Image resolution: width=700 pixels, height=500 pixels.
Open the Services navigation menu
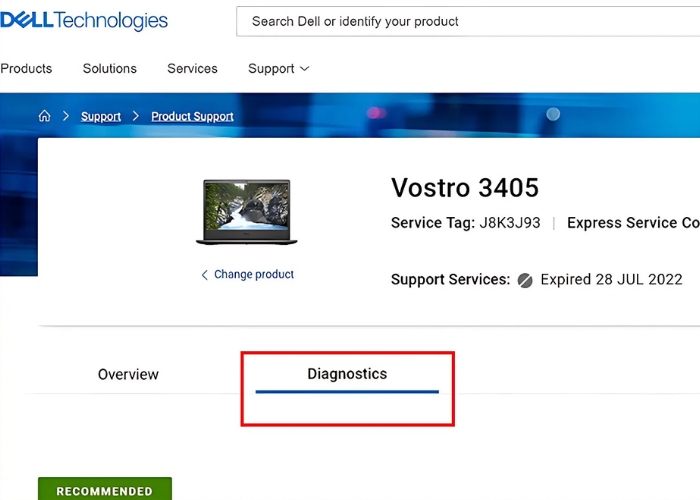pyautogui.click(x=192, y=69)
